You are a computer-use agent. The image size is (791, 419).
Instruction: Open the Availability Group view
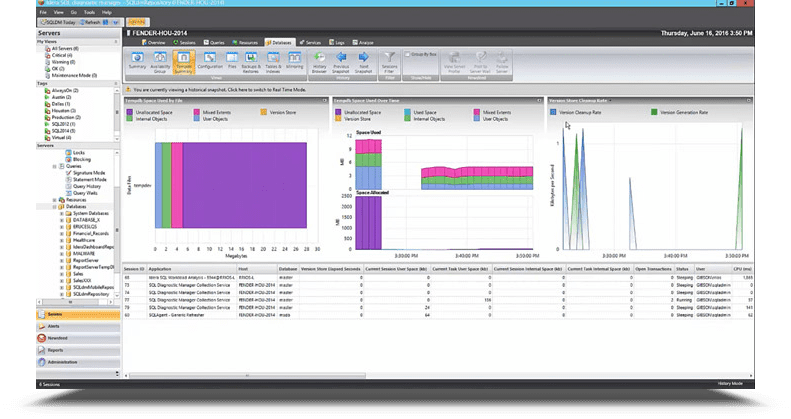[160, 62]
